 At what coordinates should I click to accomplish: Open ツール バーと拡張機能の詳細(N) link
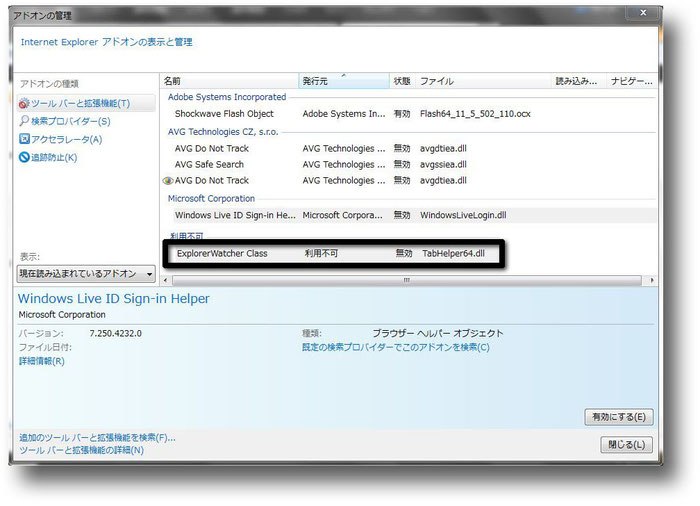[x=81, y=450]
